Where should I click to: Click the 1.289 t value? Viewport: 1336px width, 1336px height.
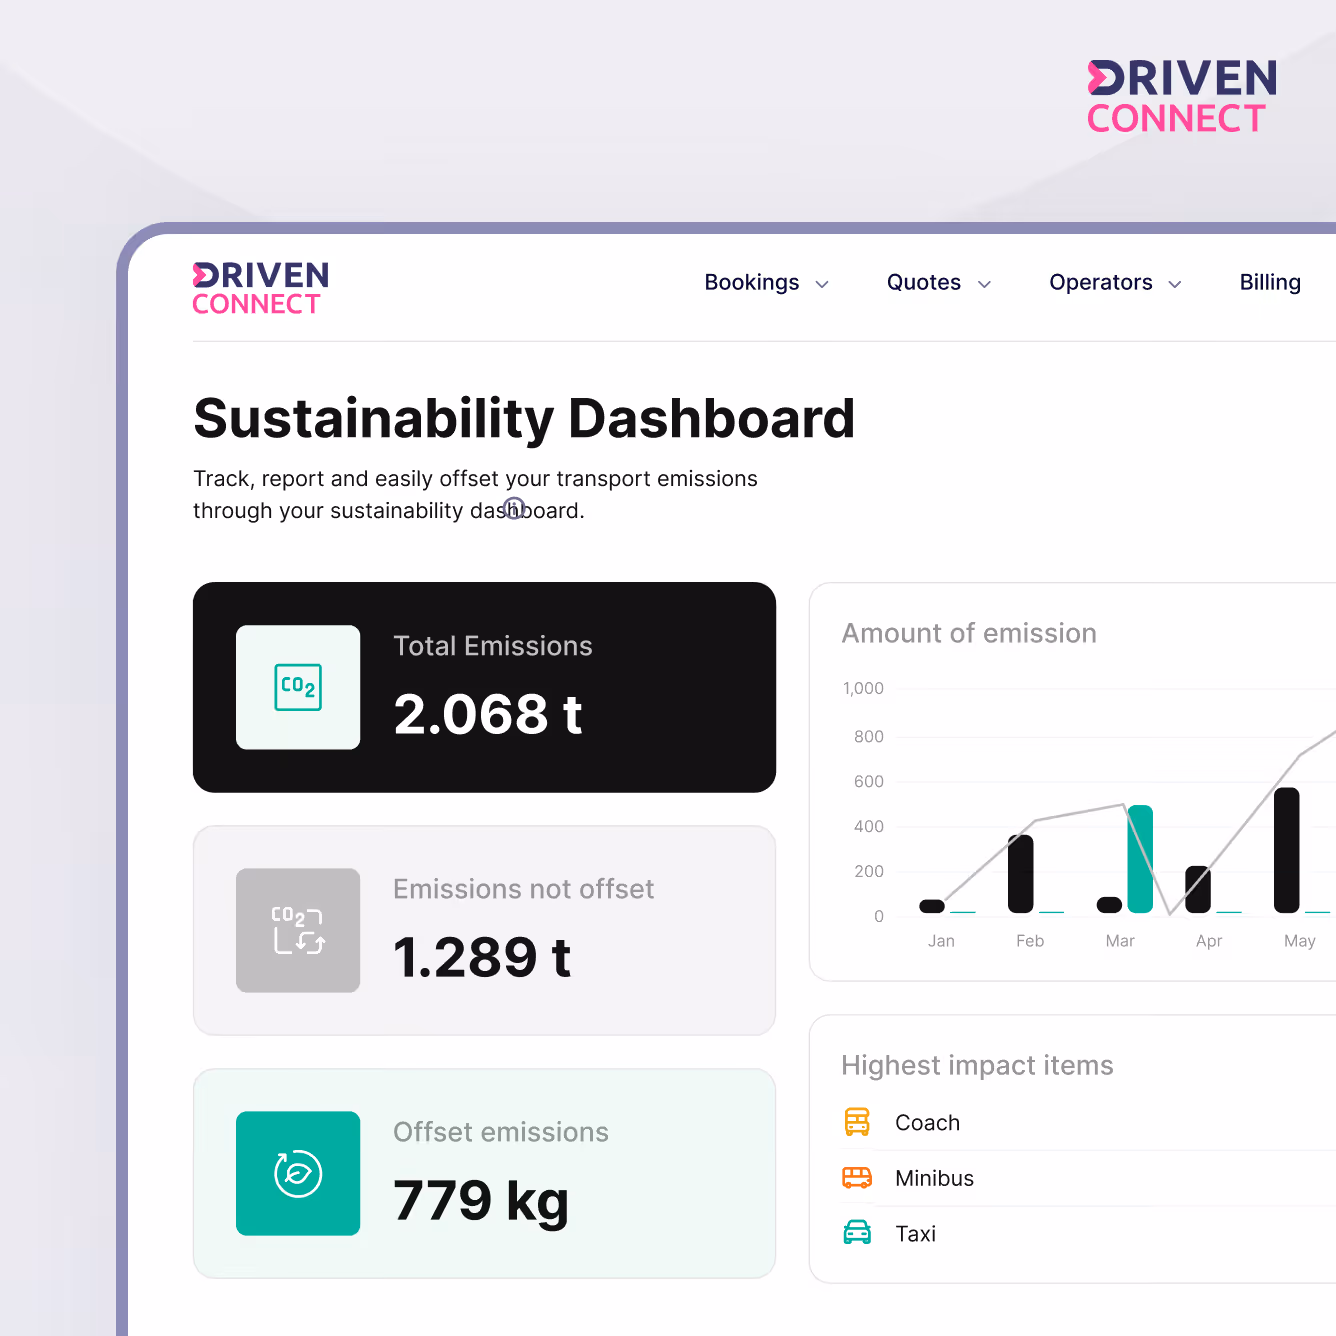coord(482,957)
